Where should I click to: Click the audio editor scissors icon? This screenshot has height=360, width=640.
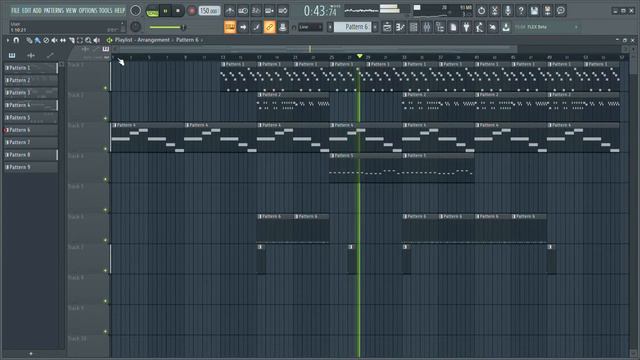coord(495,11)
